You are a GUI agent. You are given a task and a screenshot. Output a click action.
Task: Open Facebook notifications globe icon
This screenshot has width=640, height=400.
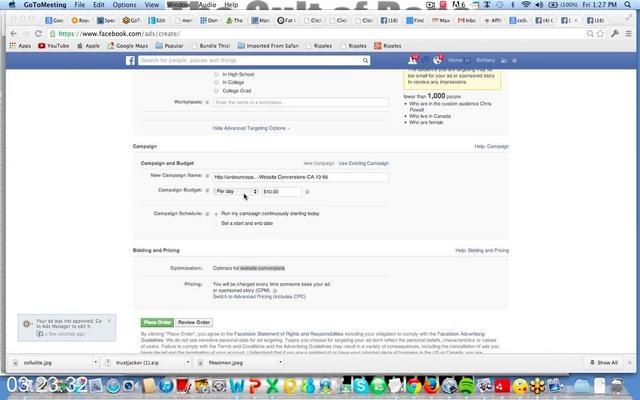(x=437, y=60)
